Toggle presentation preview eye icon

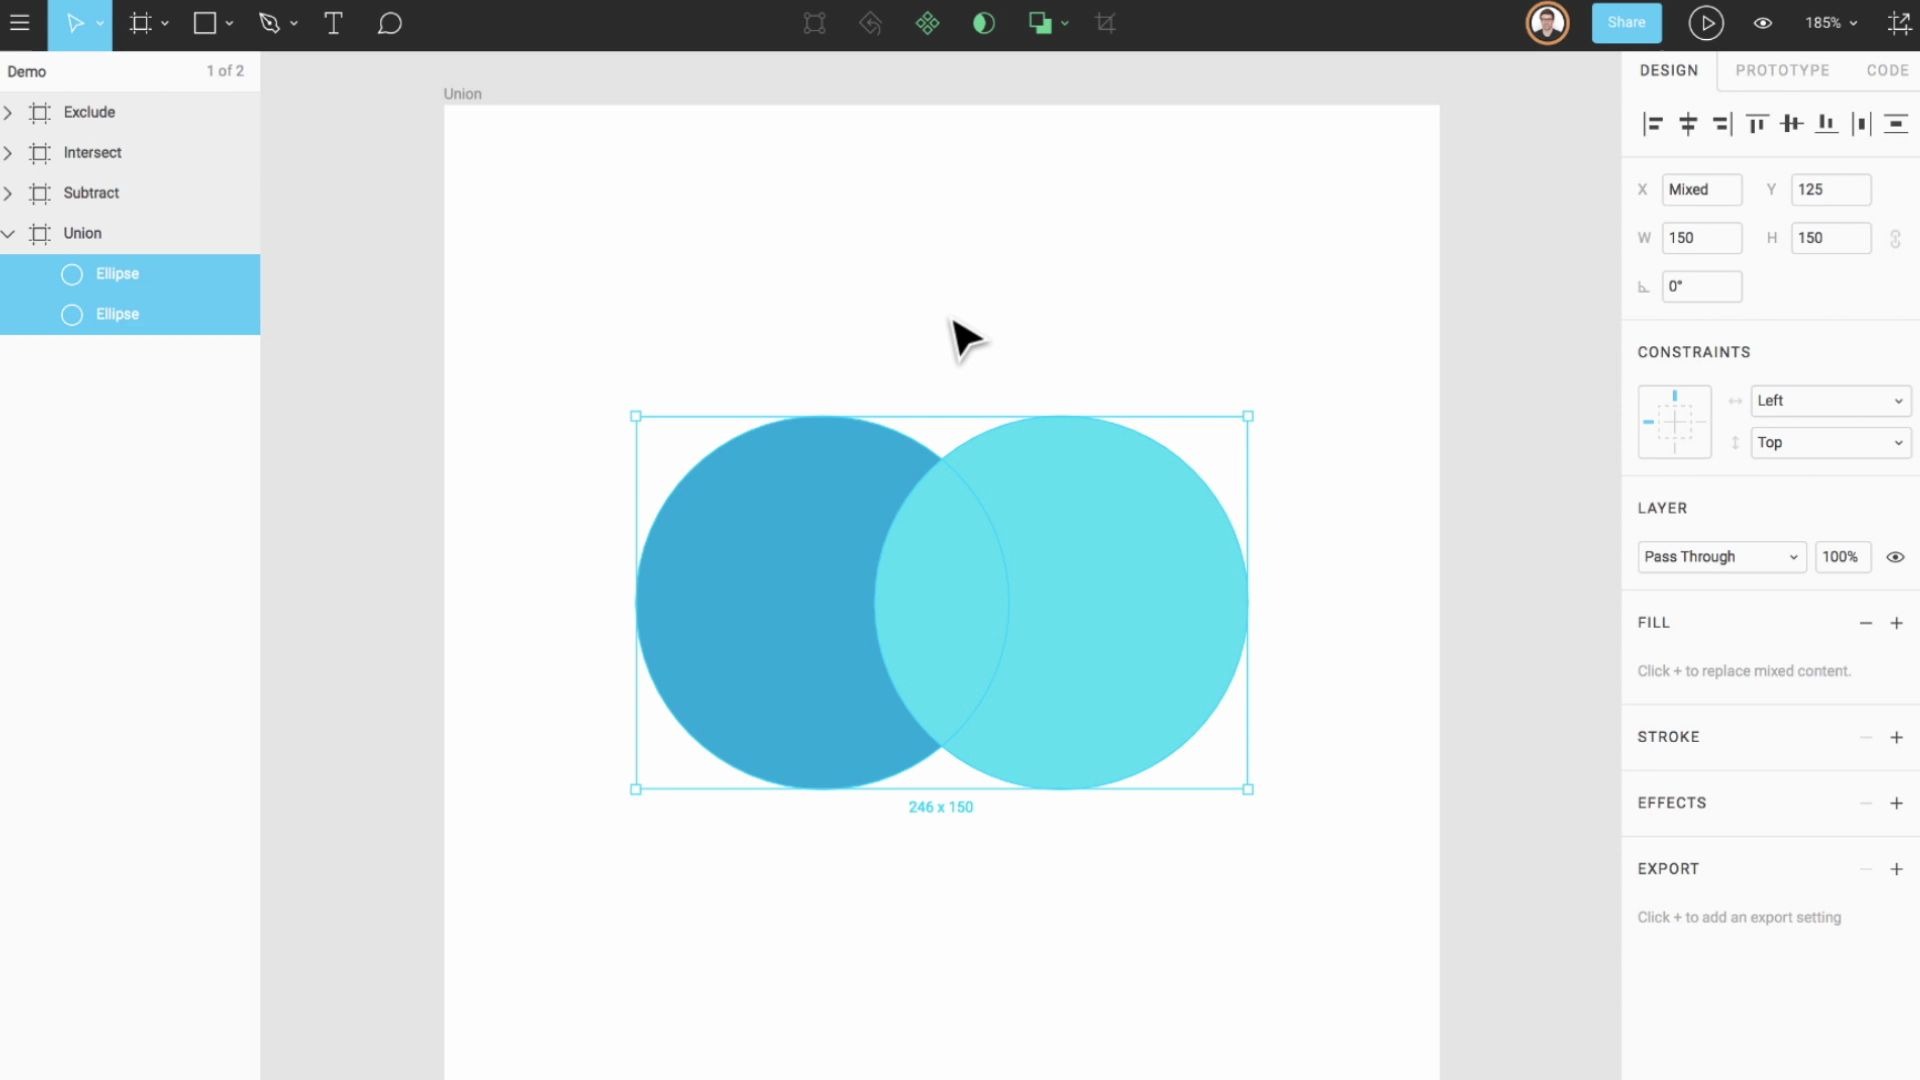click(1762, 23)
